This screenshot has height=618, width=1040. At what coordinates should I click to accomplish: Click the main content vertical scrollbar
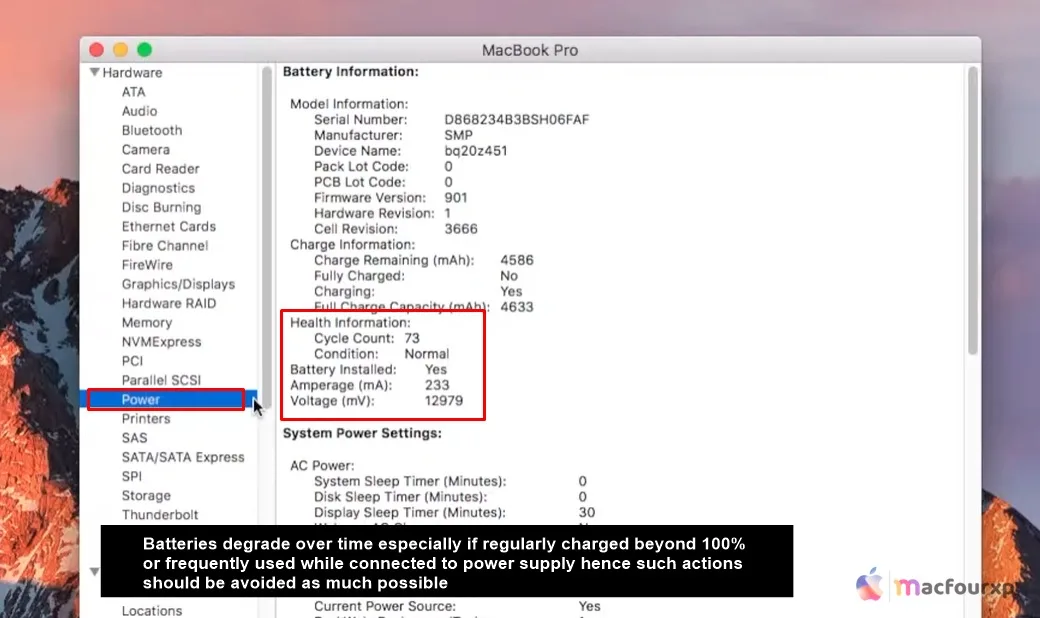972,211
